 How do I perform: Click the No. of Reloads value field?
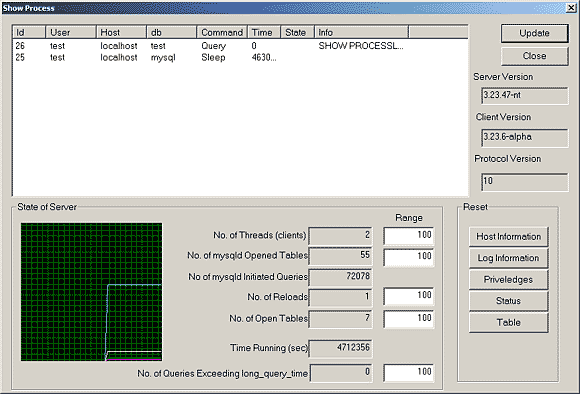[340, 297]
